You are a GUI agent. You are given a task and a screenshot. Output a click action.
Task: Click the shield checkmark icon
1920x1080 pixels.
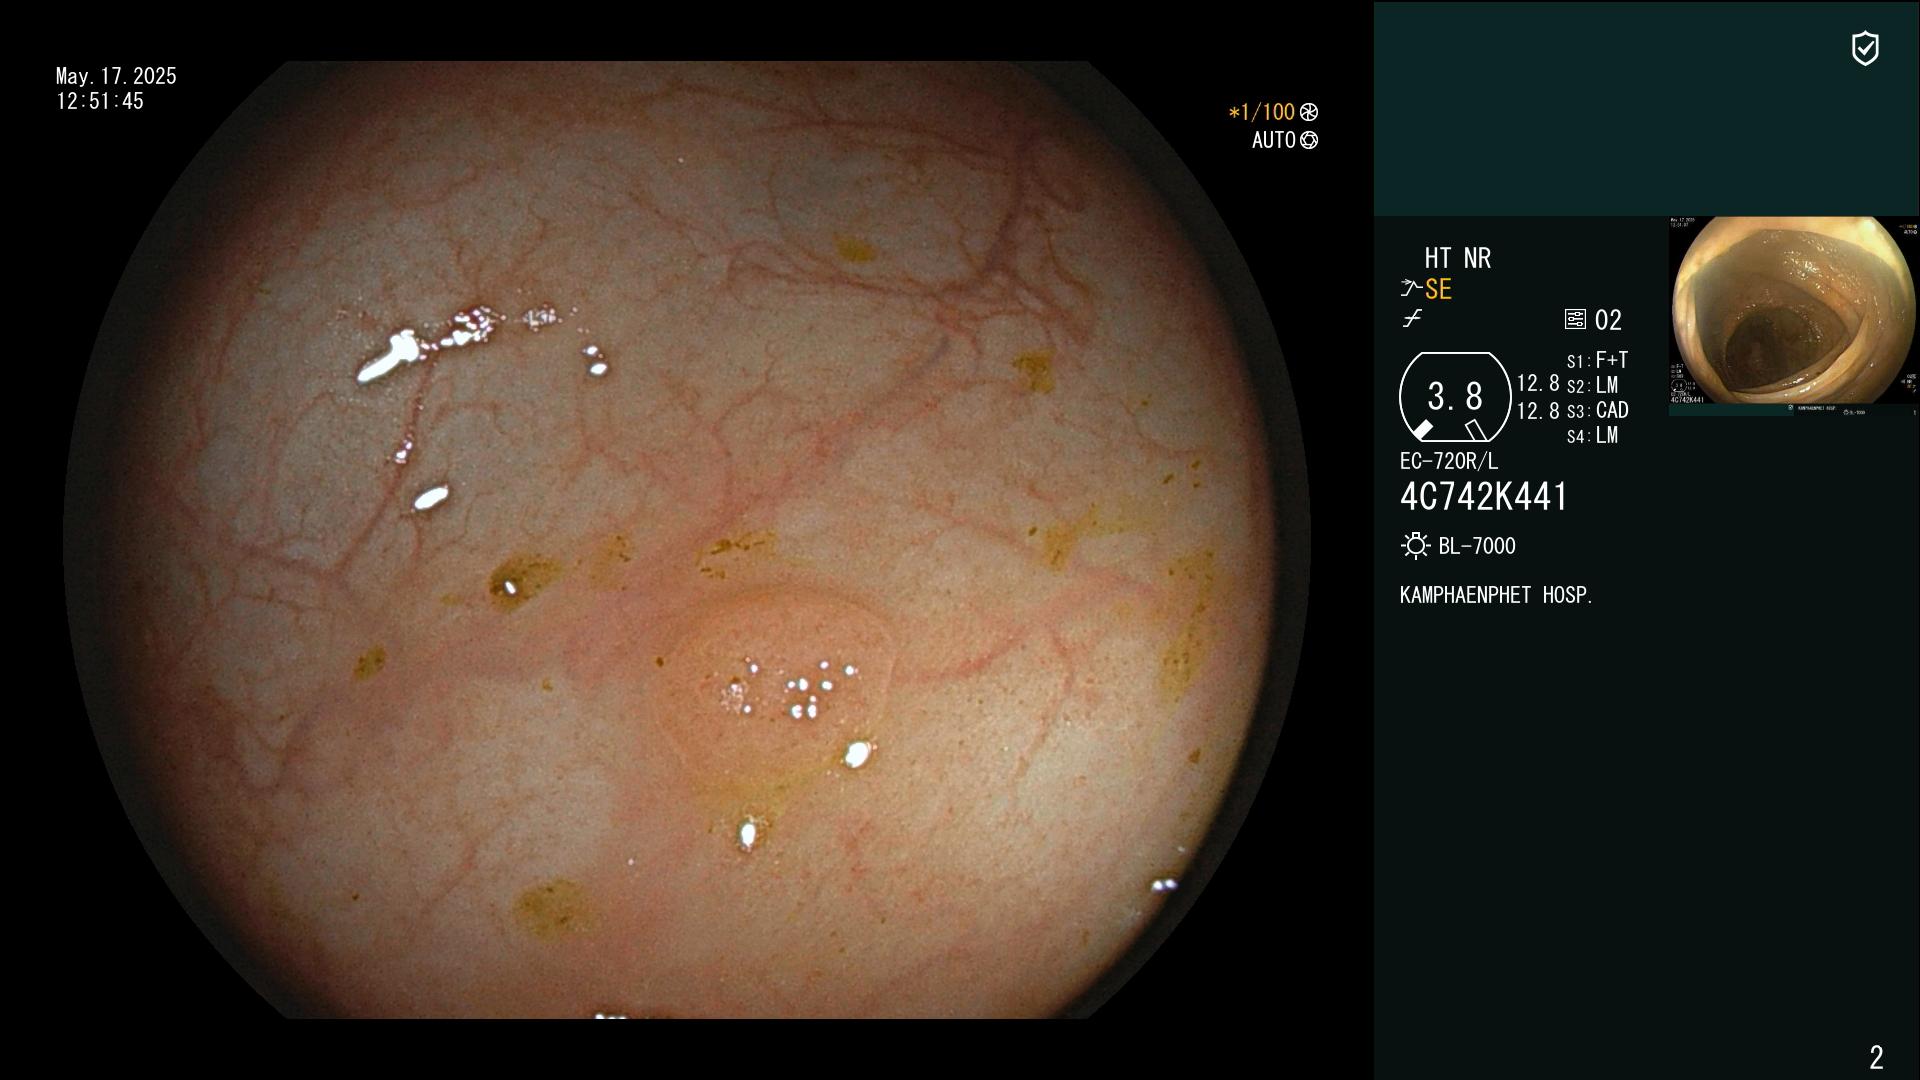coord(1865,48)
